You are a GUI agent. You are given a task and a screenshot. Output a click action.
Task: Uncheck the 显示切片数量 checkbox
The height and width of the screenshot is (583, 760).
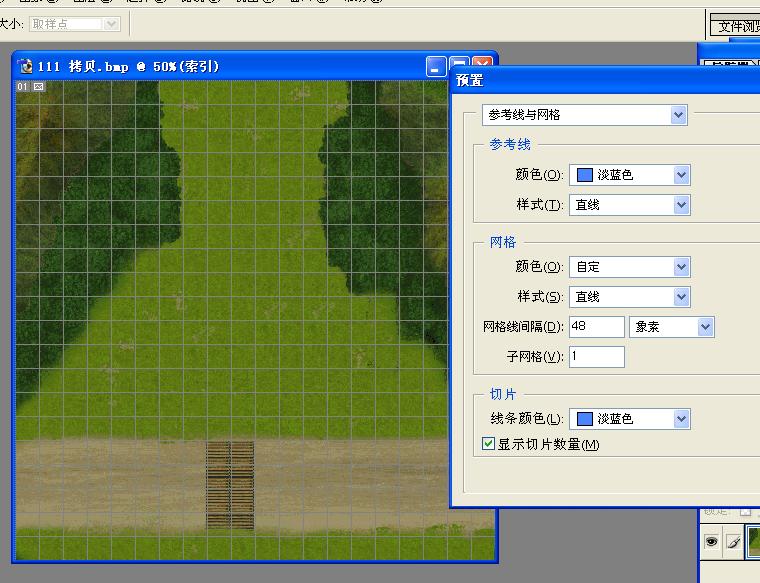[x=489, y=444]
